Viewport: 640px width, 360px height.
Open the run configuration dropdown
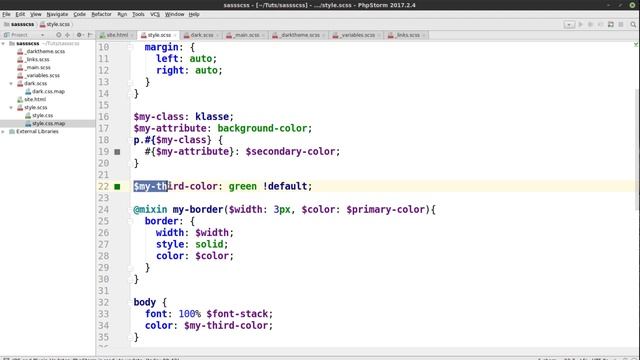pyautogui.click(x=569, y=24)
